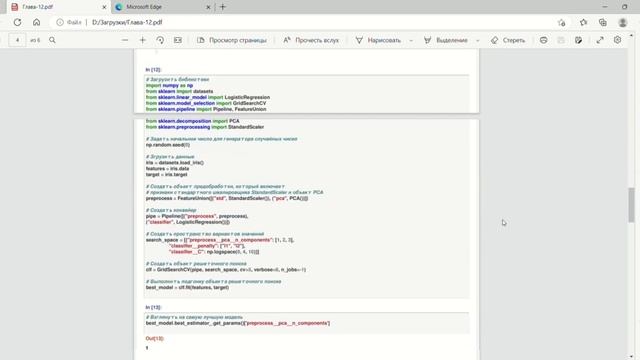The image size is (640, 360).
Task: Open a new browser tab
Action: point(222,7)
